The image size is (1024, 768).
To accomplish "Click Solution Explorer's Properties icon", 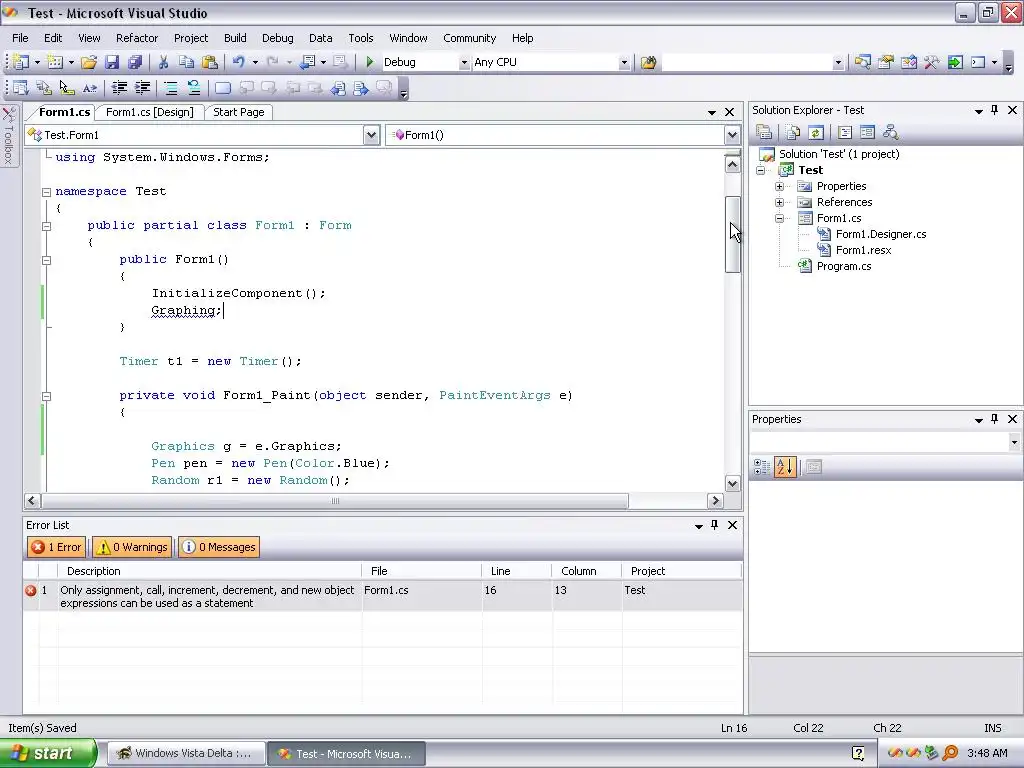I will (x=764, y=133).
